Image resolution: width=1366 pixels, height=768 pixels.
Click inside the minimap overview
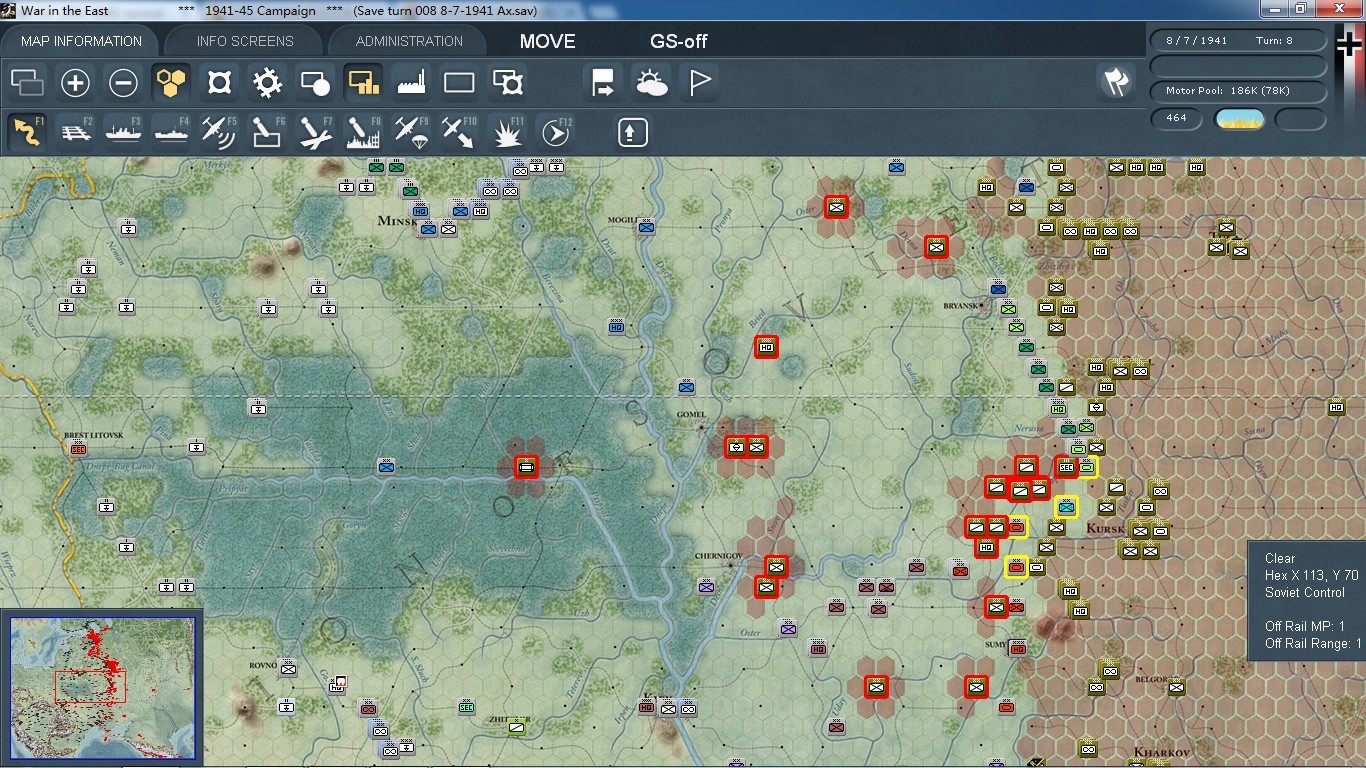pyautogui.click(x=103, y=689)
